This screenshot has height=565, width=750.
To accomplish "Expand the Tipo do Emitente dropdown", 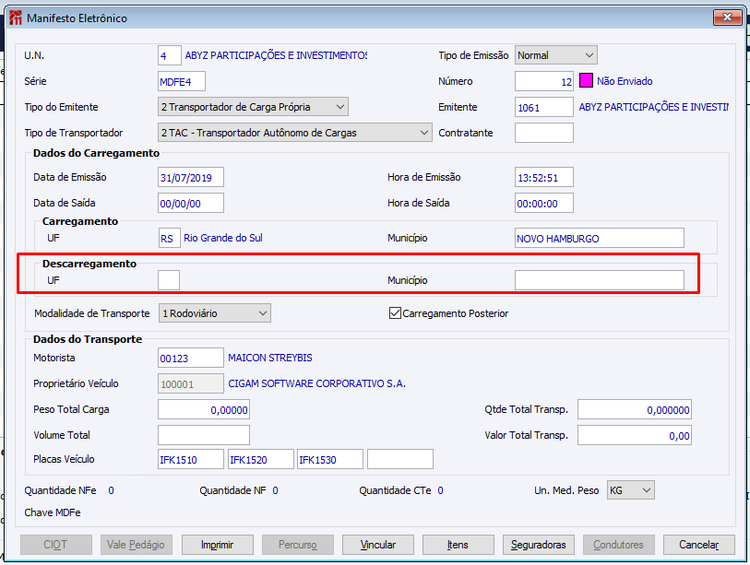I will (x=340, y=107).
